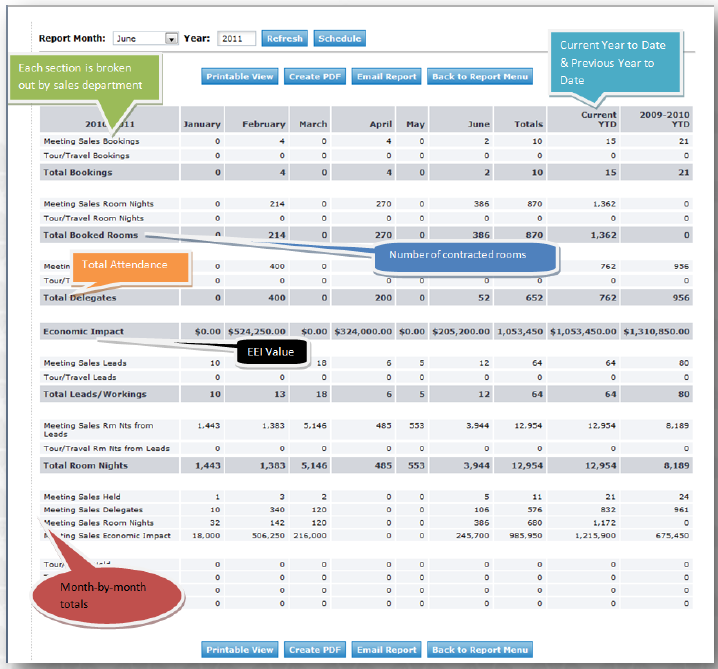Click the Total Room Nights row label
Screen dimensions: 718x669
pos(85,466)
